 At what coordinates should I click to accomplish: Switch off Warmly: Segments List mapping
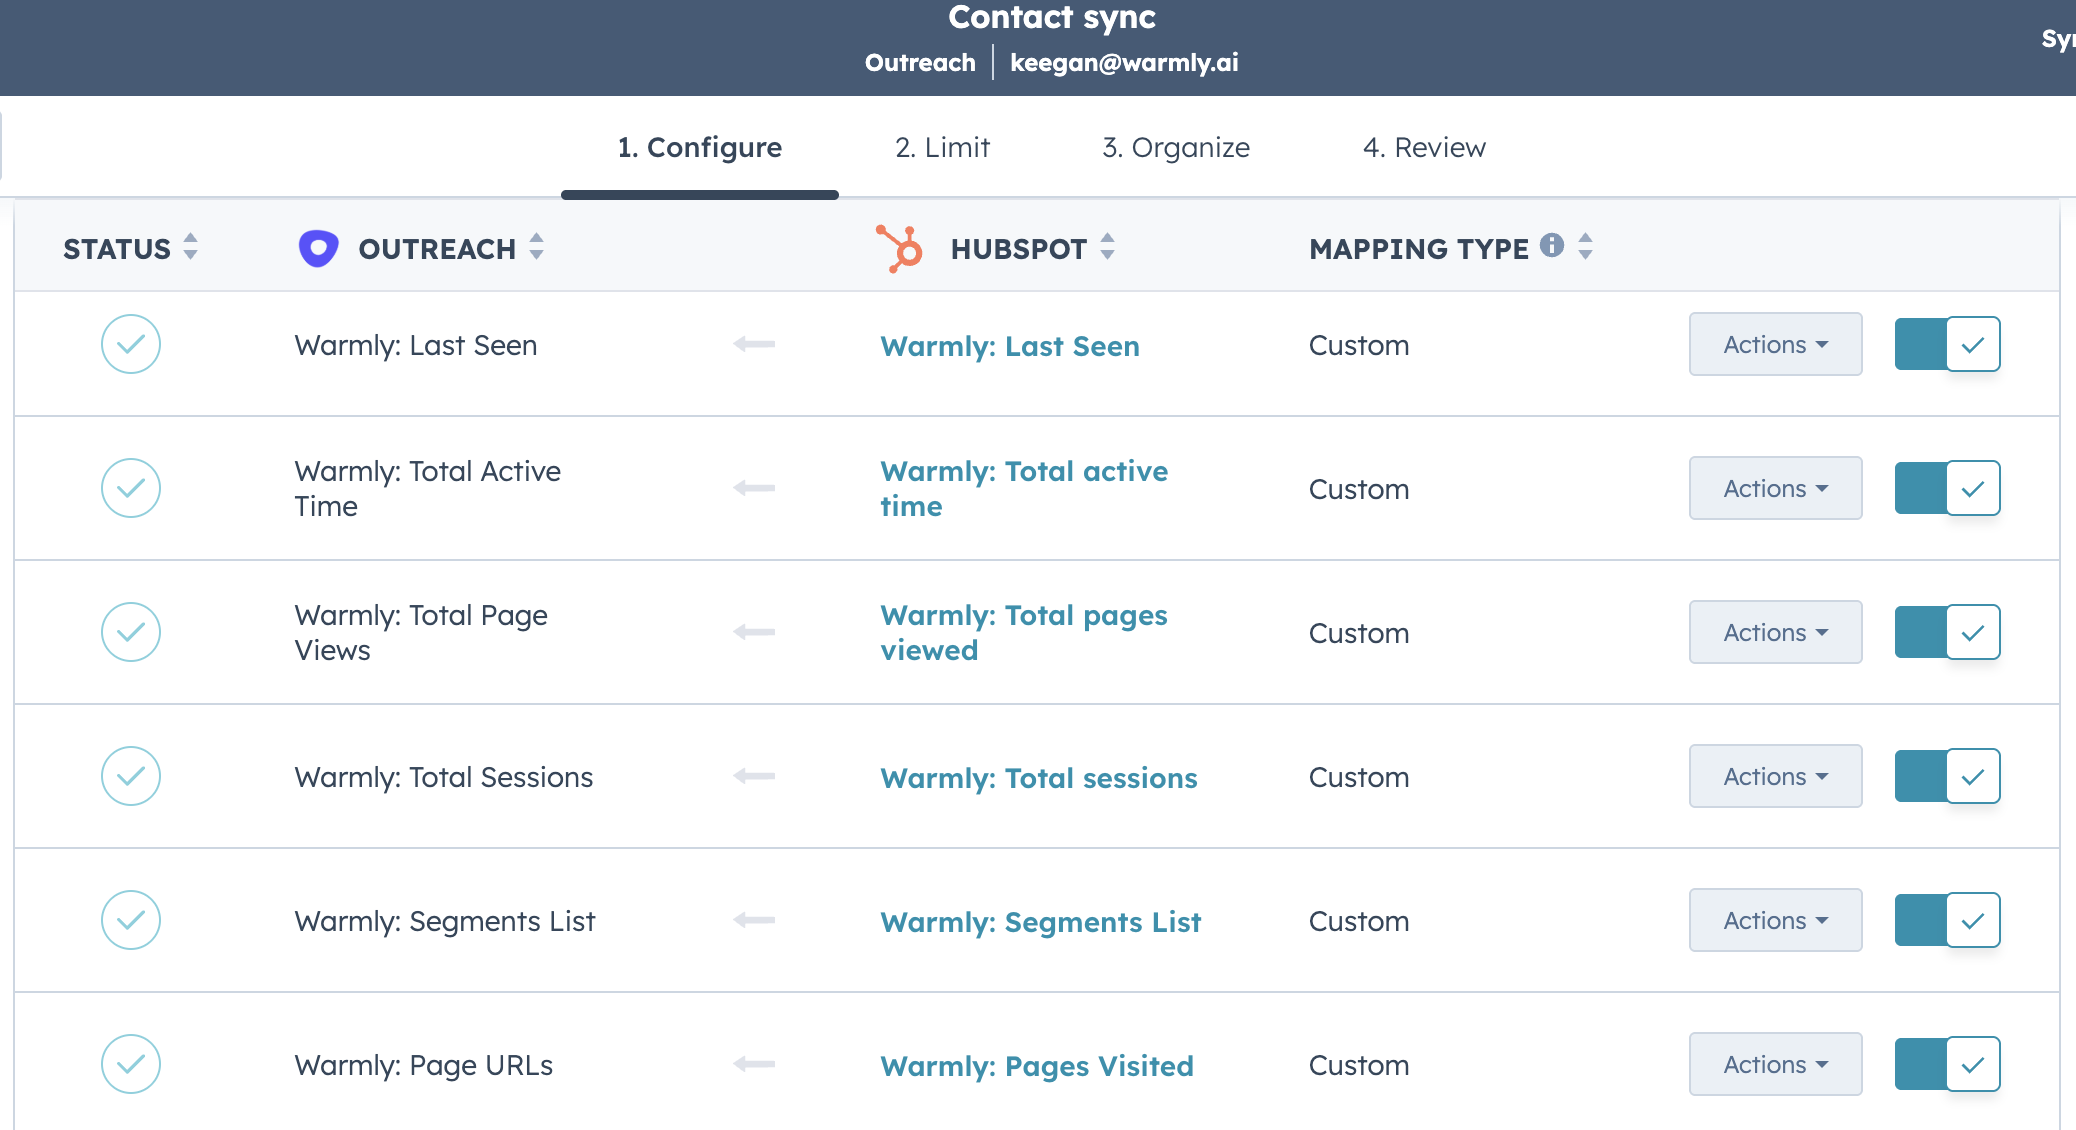(1947, 920)
